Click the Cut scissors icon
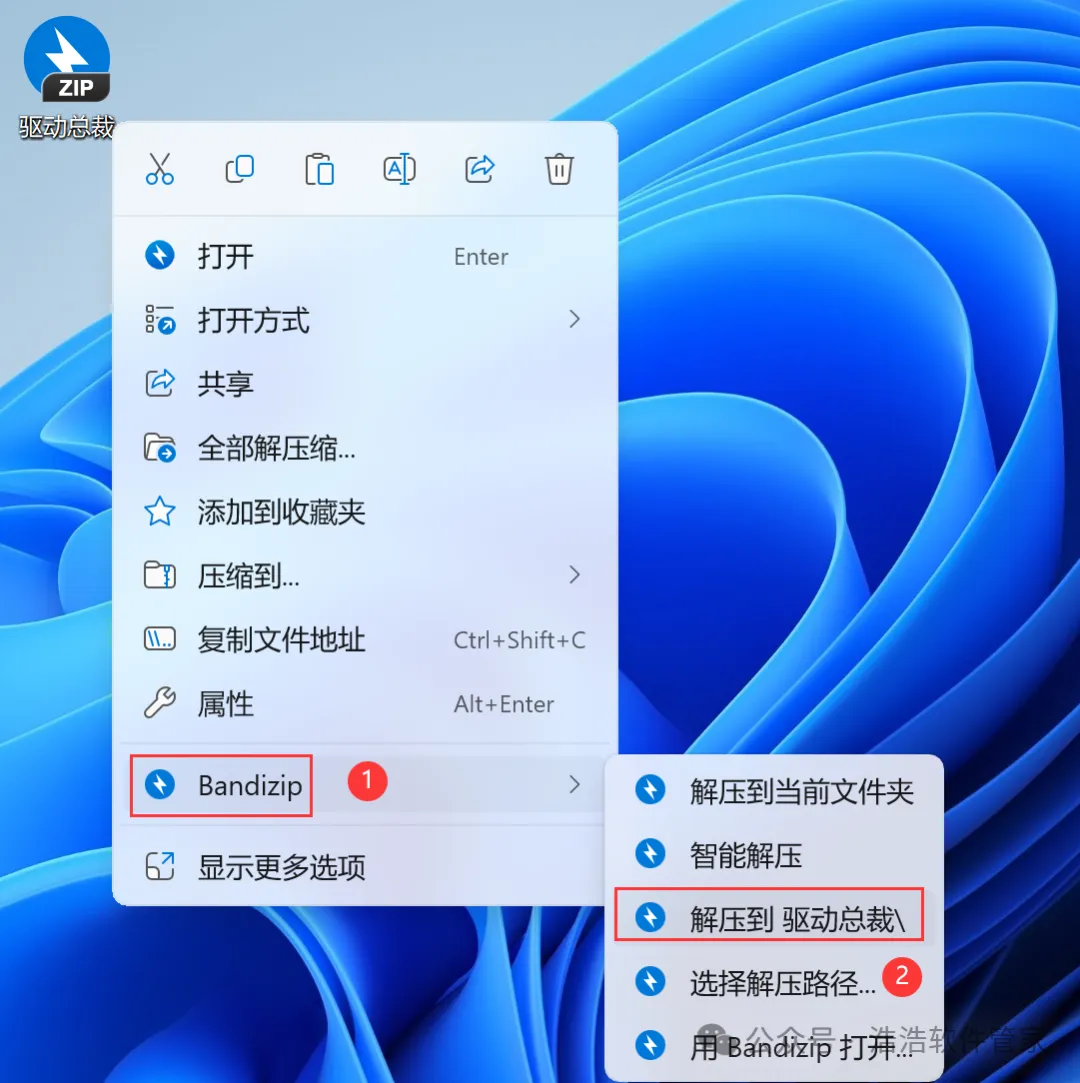Screen dimensions: 1080x1083 point(160,169)
